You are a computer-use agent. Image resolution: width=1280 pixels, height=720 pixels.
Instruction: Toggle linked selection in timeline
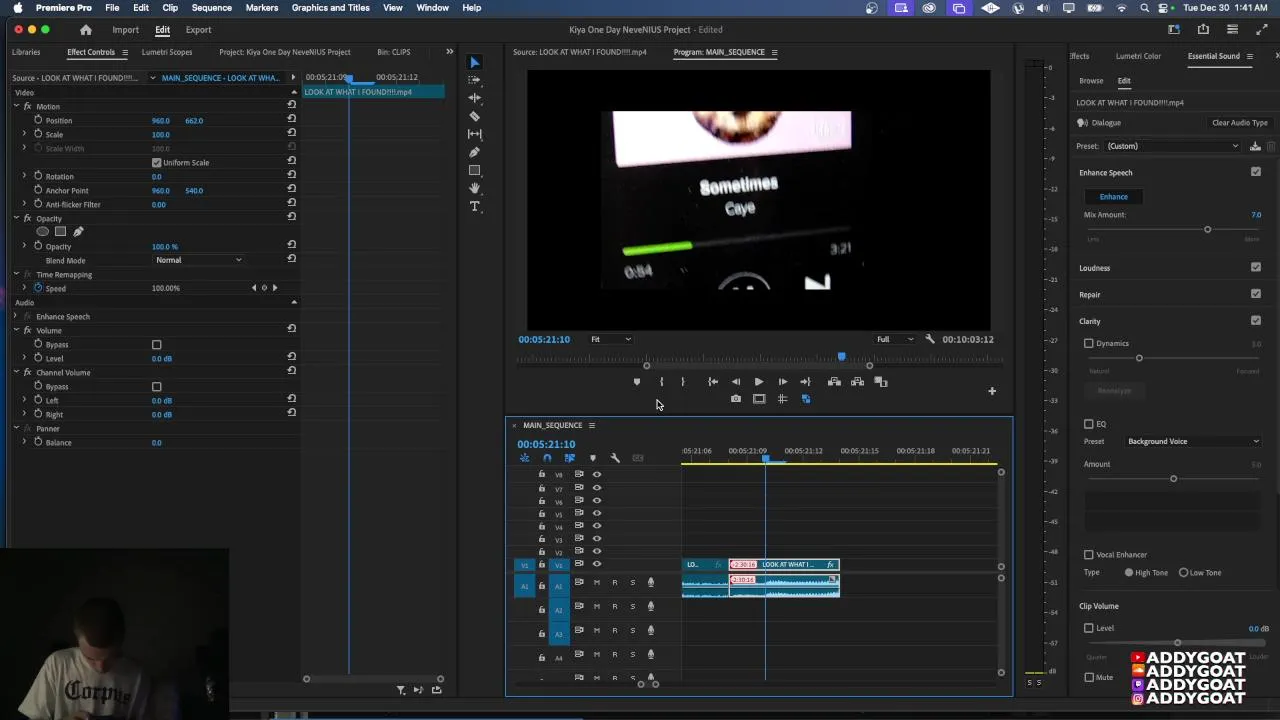(x=570, y=458)
